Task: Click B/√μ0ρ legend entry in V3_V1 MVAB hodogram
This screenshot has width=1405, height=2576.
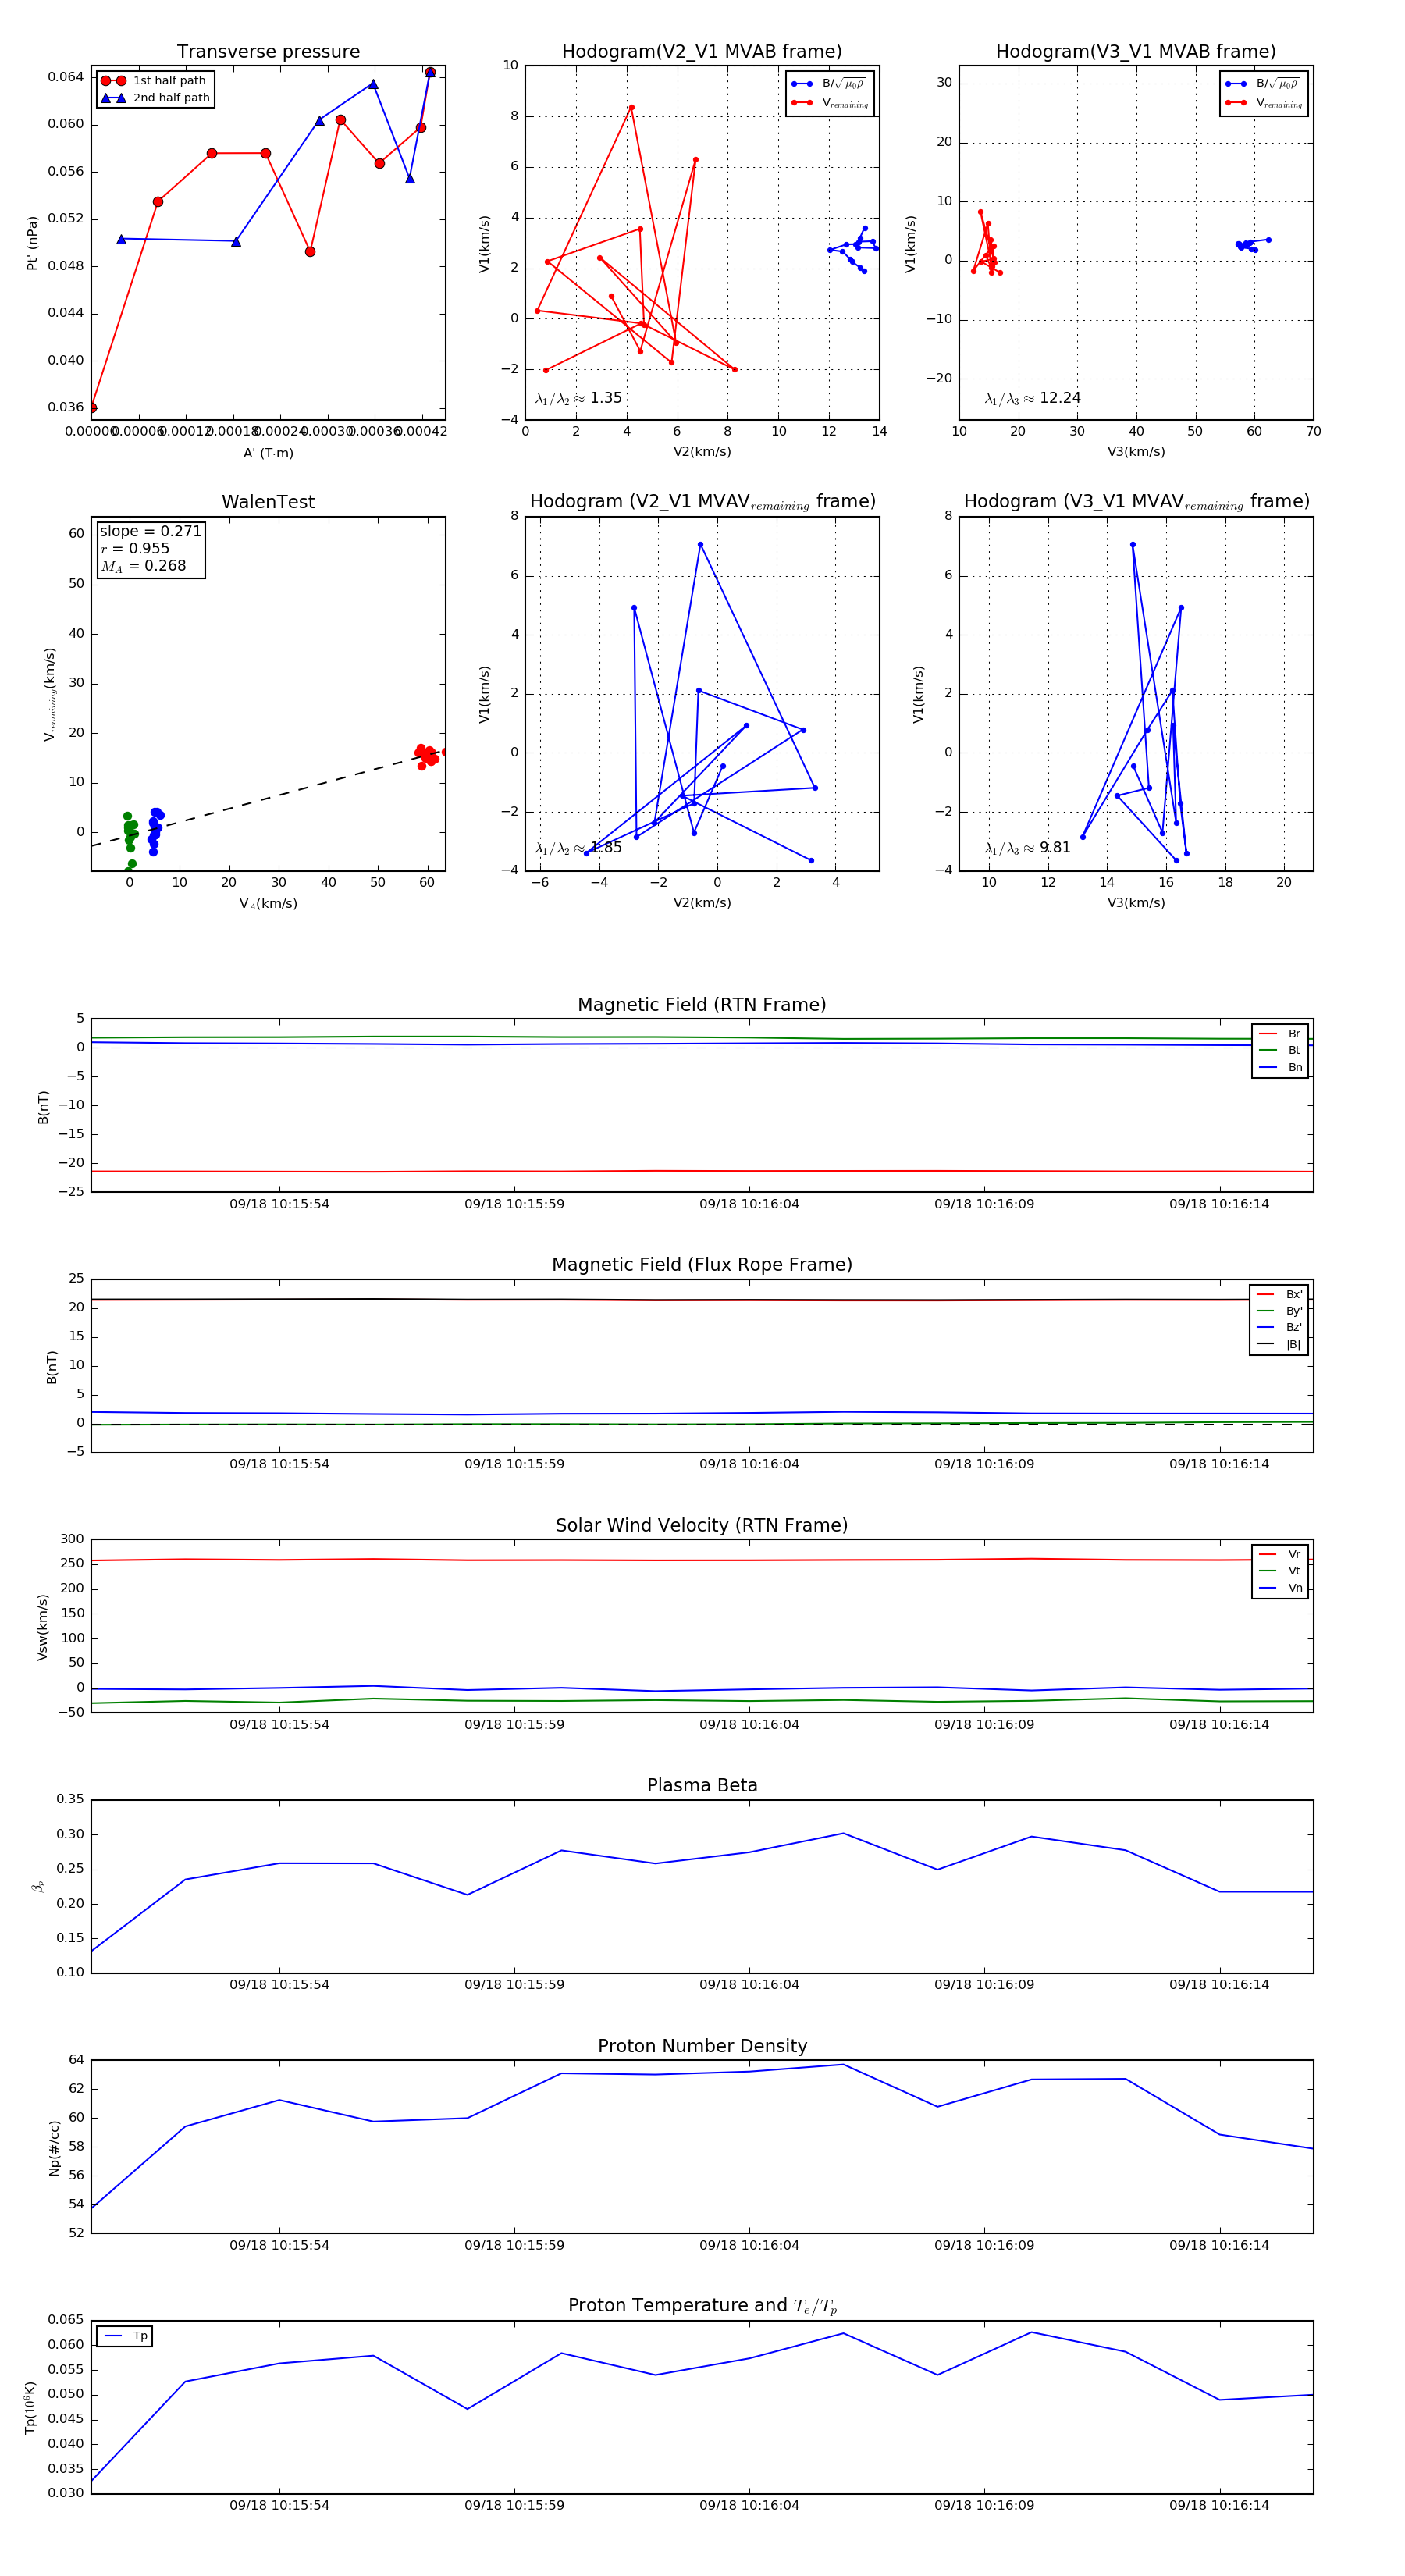Action: (1263, 84)
